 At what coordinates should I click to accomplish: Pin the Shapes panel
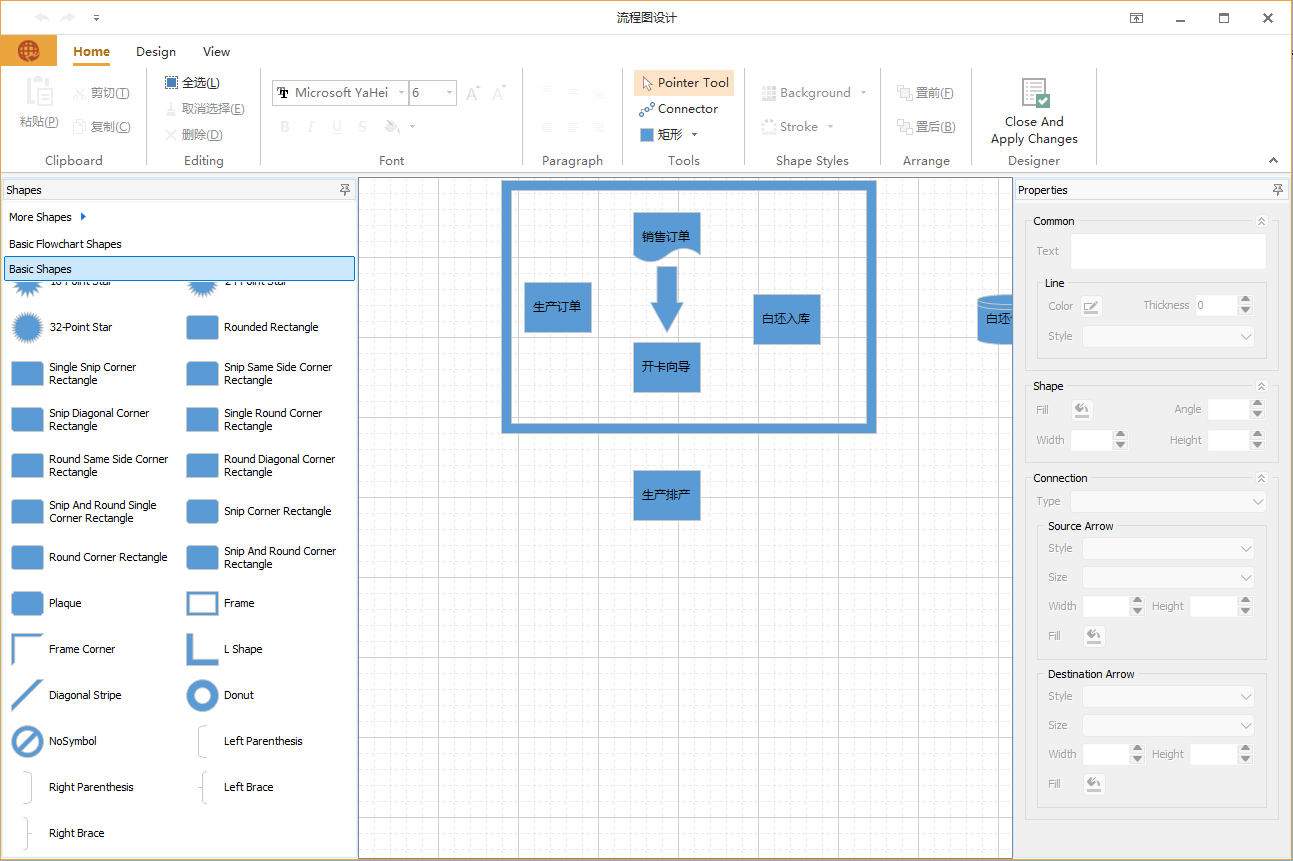pyautogui.click(x=345, y=190)
